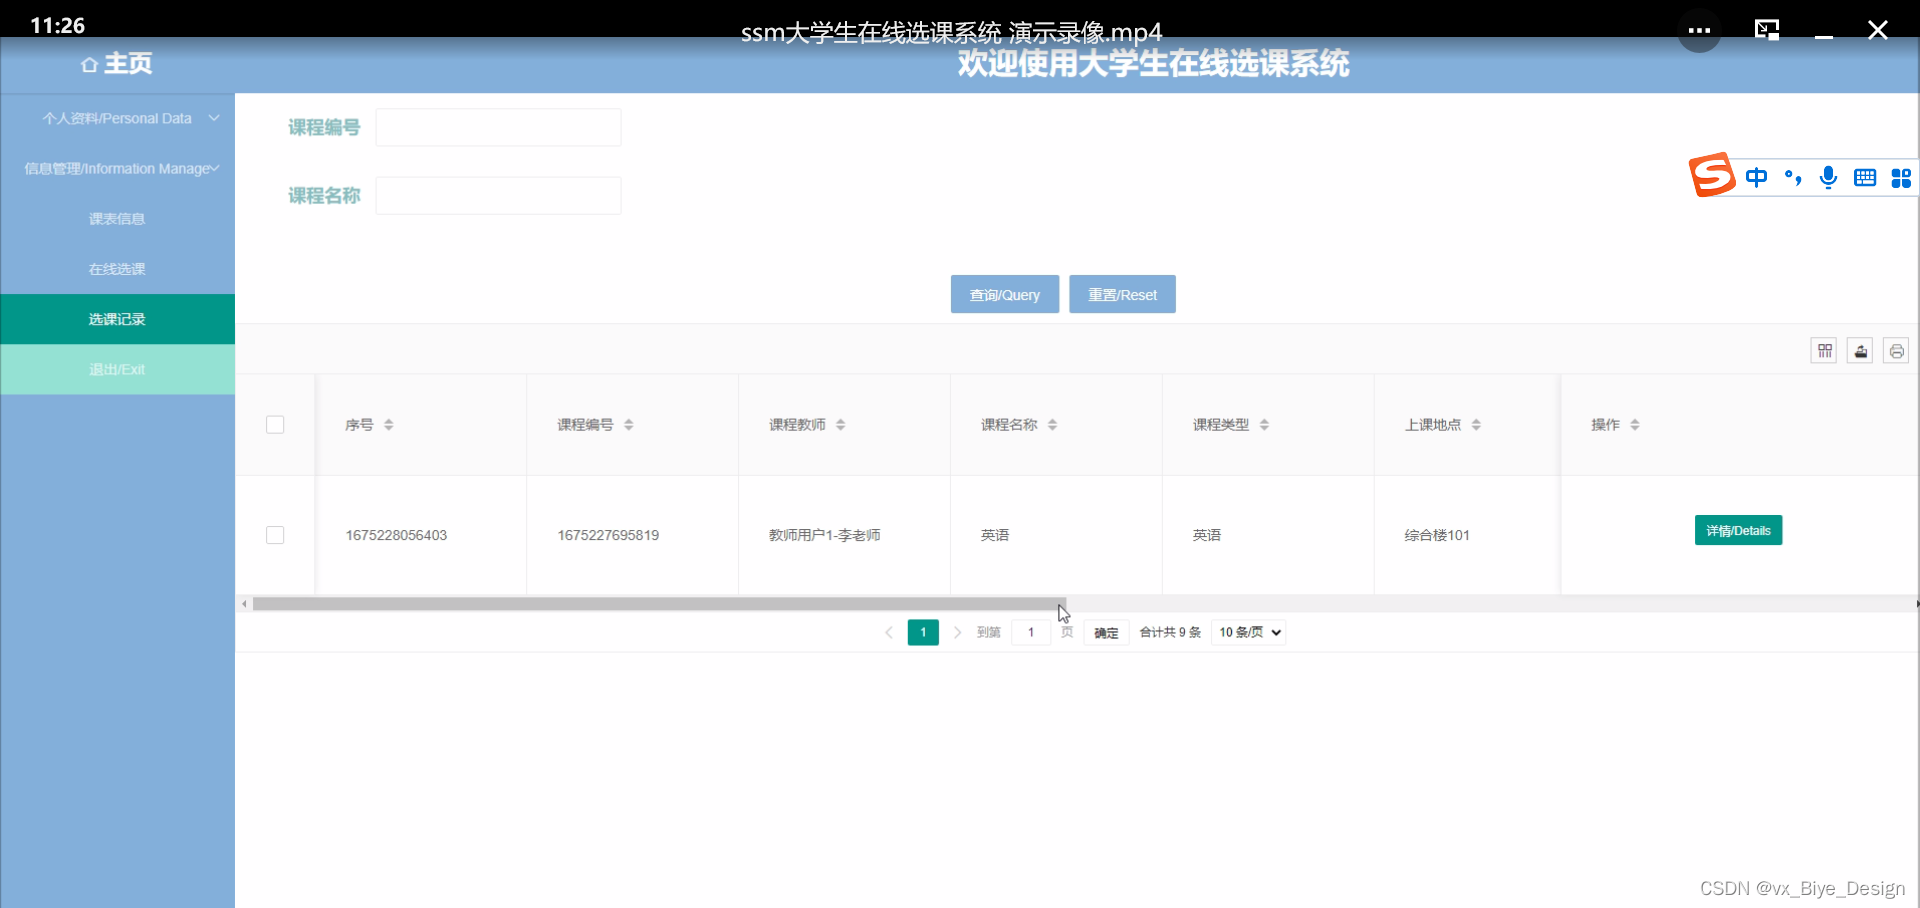This screenshot has width=1920, height=908.
Task: Click 退出/Exit menu item
Action: 118,369
